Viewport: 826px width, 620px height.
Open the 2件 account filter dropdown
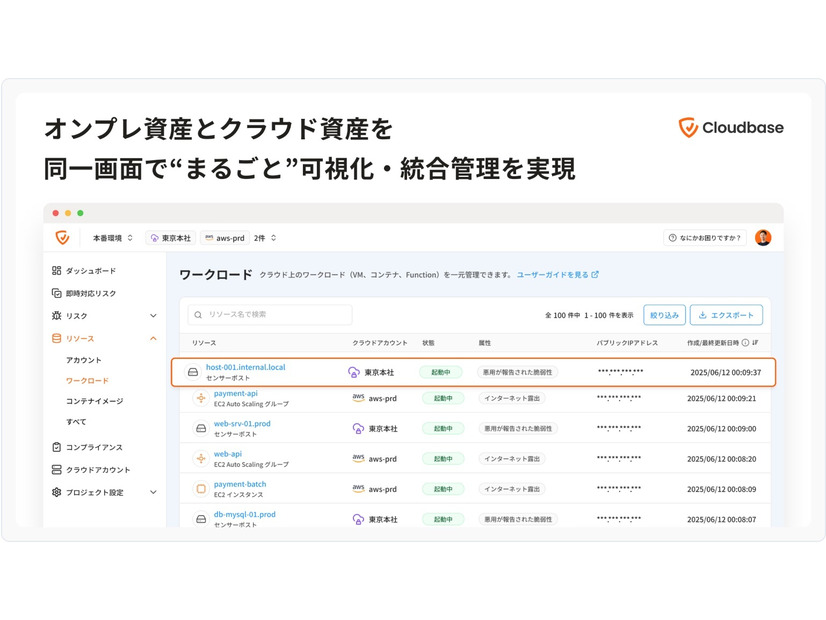265,238
